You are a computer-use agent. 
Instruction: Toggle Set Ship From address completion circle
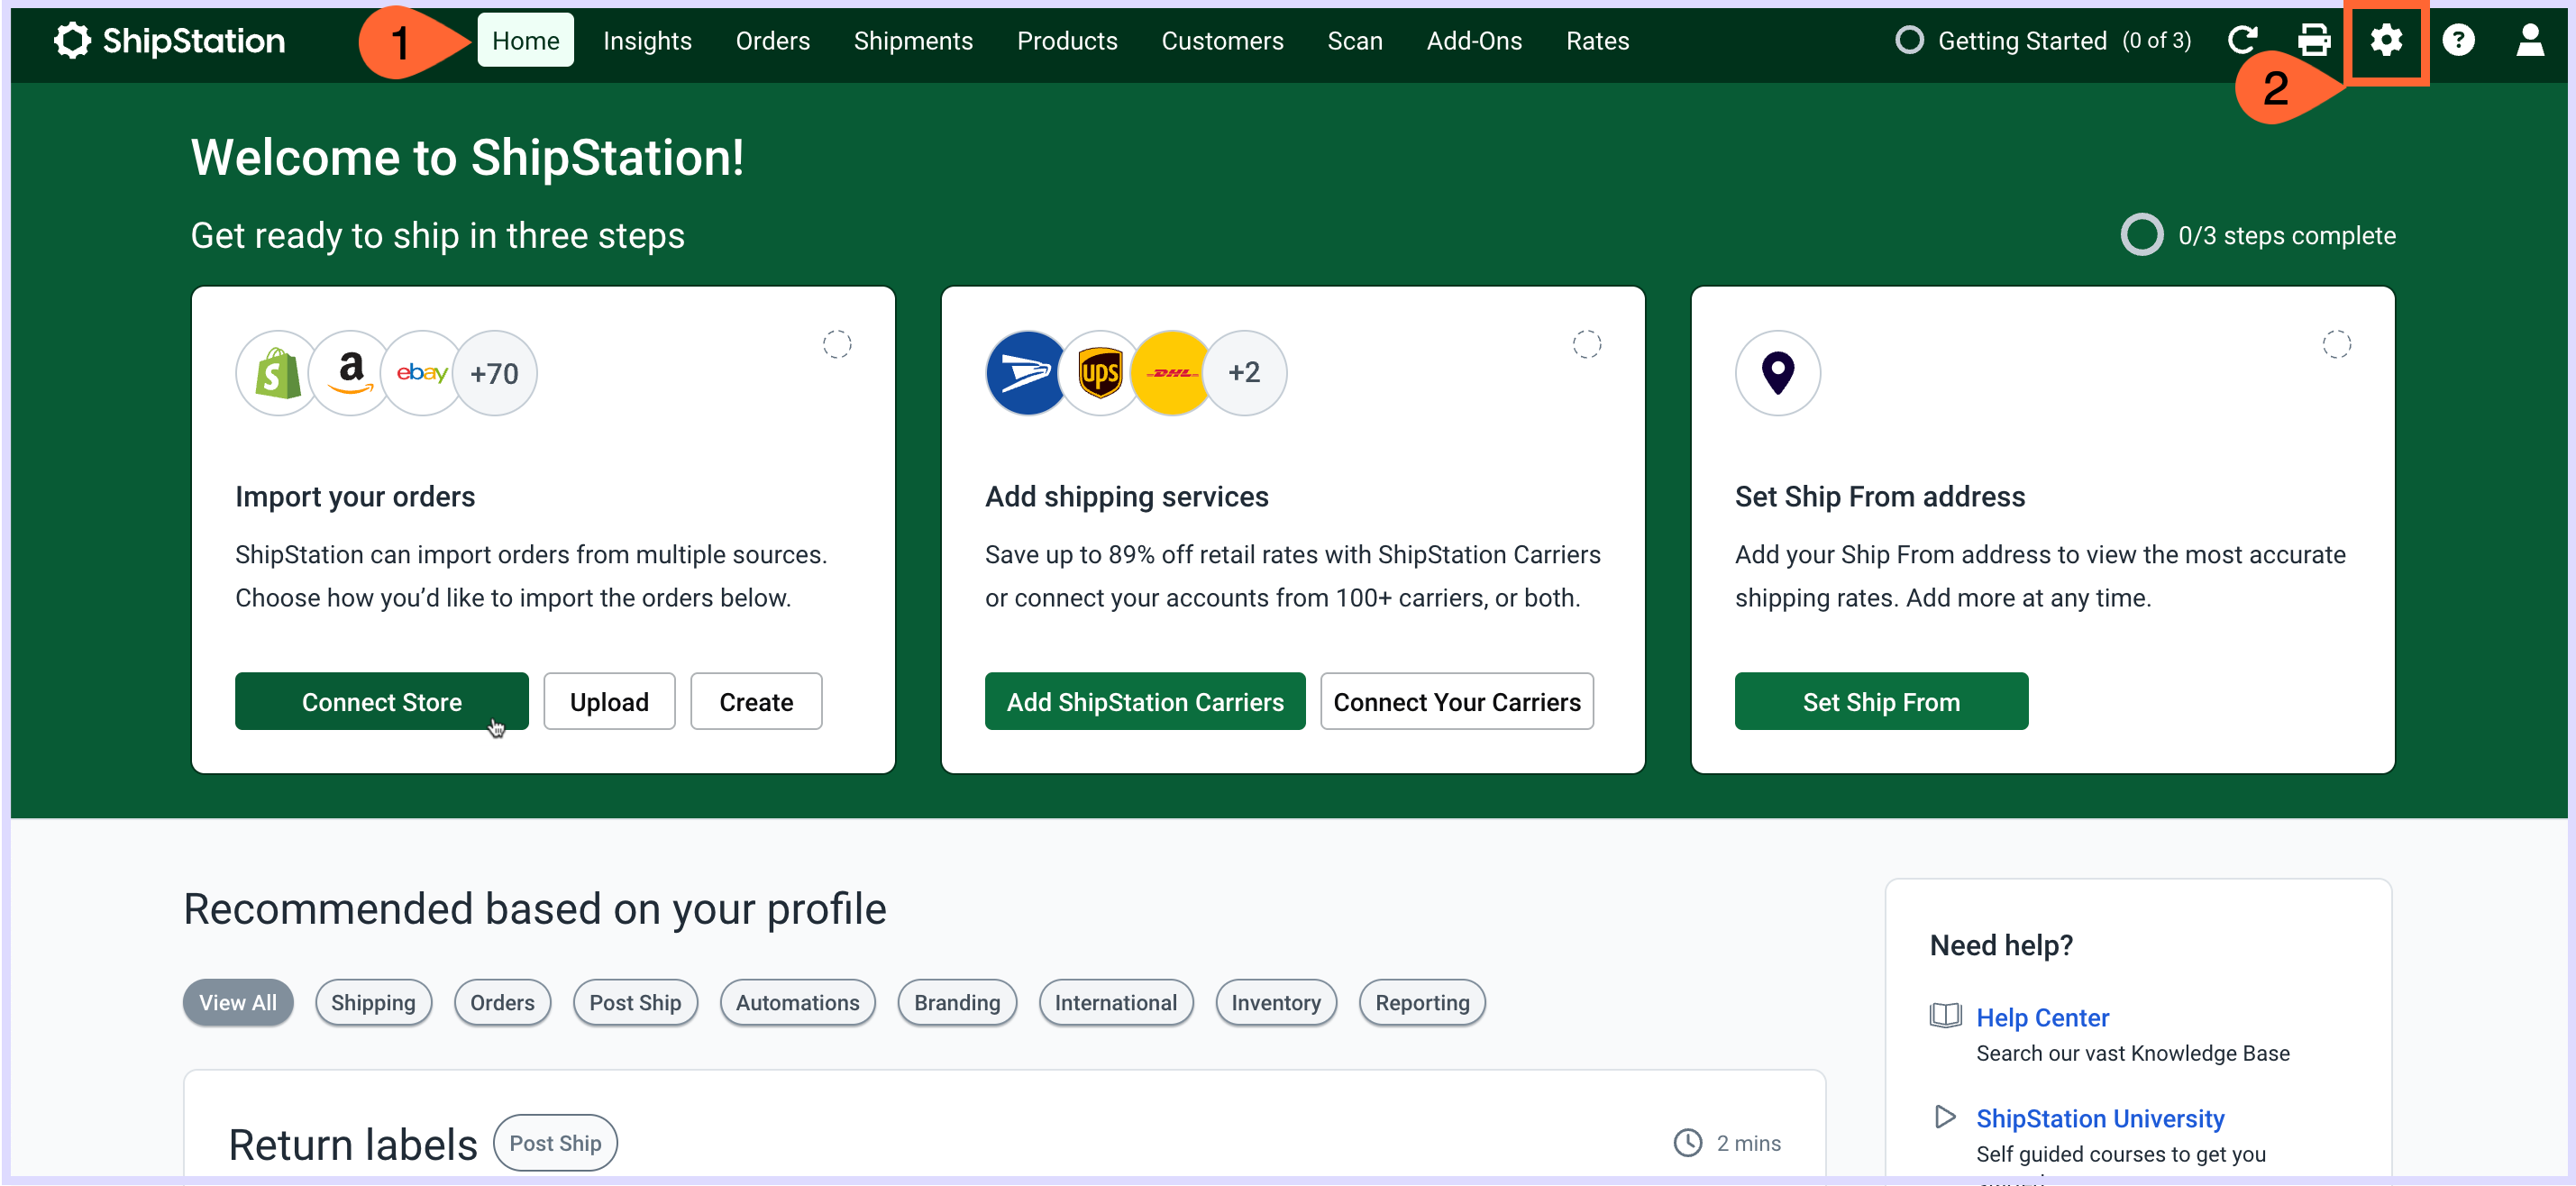2337,344
